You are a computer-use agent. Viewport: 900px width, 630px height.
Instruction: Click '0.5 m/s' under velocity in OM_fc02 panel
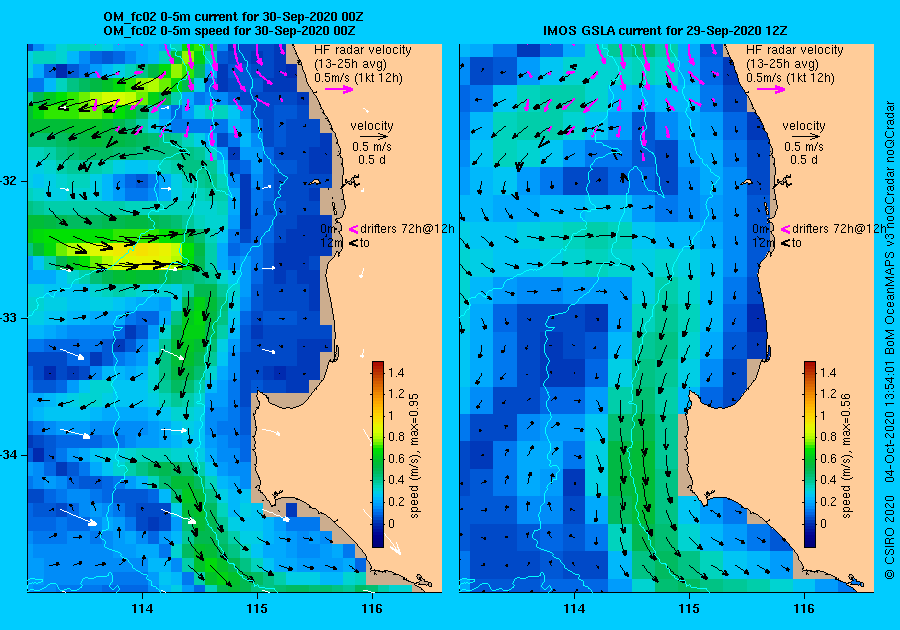372,147
